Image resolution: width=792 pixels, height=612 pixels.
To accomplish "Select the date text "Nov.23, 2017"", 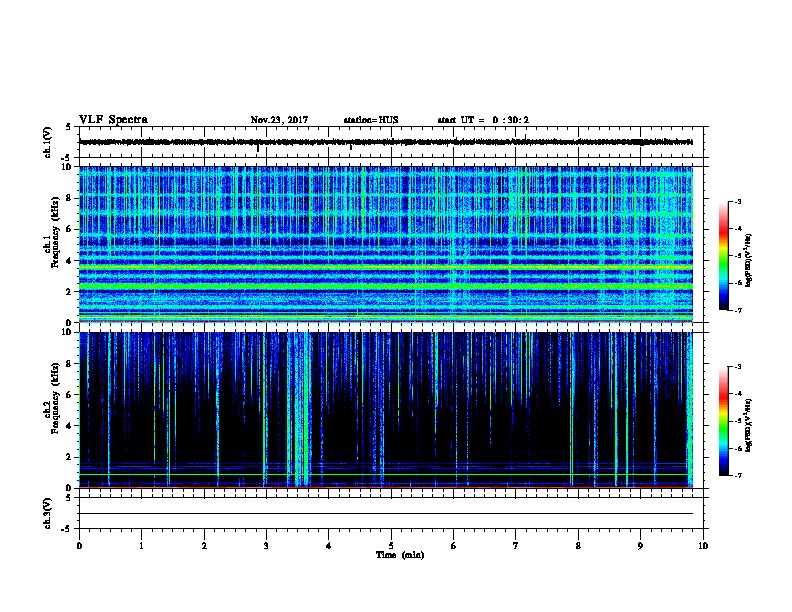I will 279,120.
